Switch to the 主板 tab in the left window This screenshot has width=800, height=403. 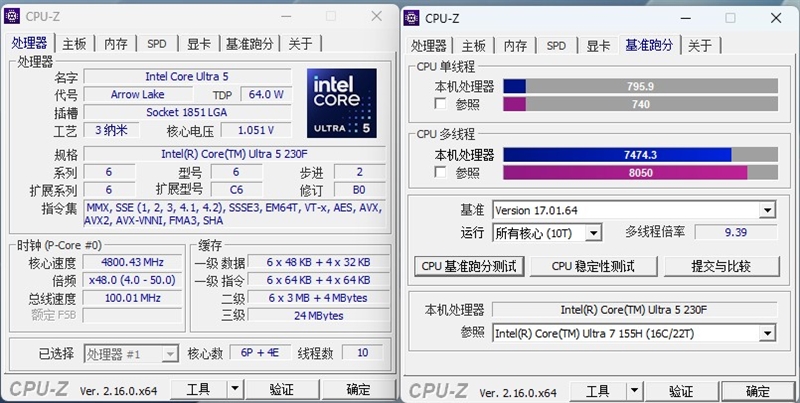point(75,44)
